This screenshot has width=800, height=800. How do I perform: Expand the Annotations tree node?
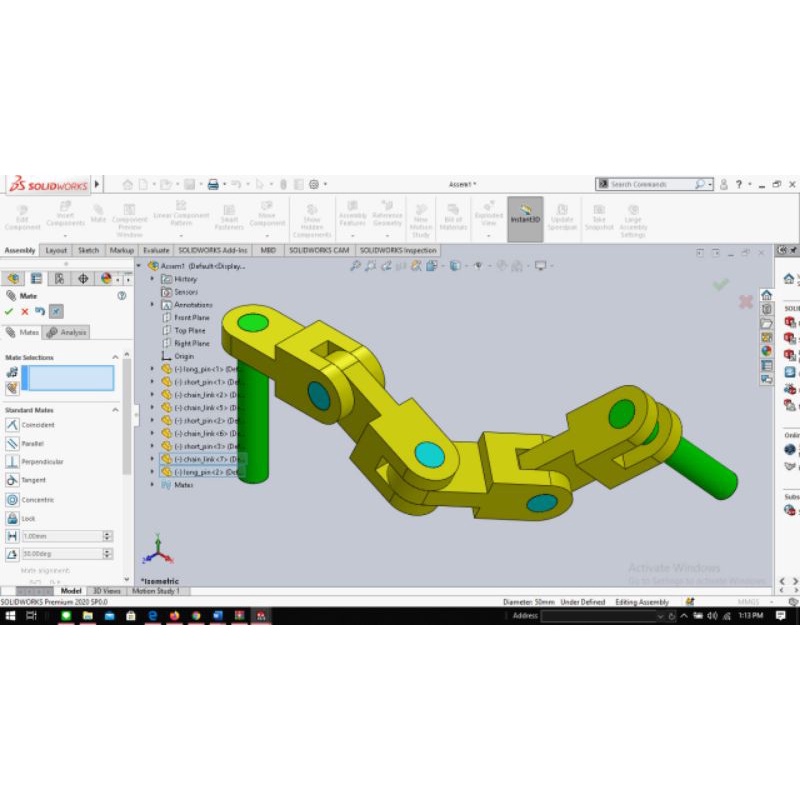click(x=152, y=304)
